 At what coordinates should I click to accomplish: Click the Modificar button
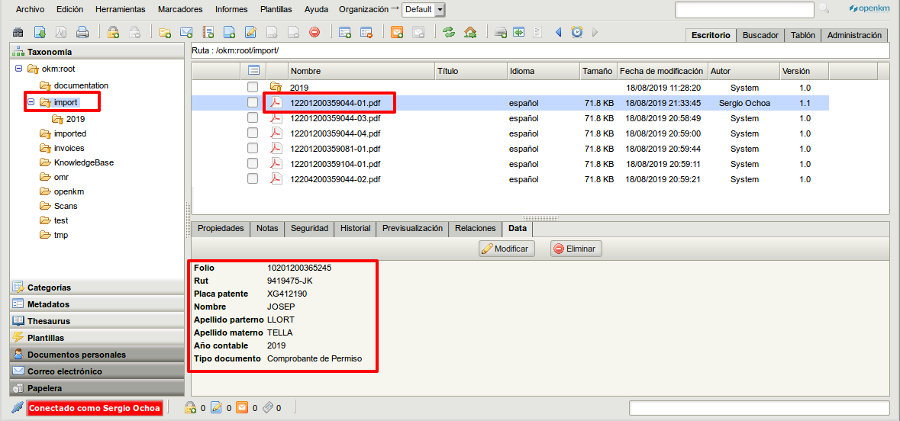[506, 248]
